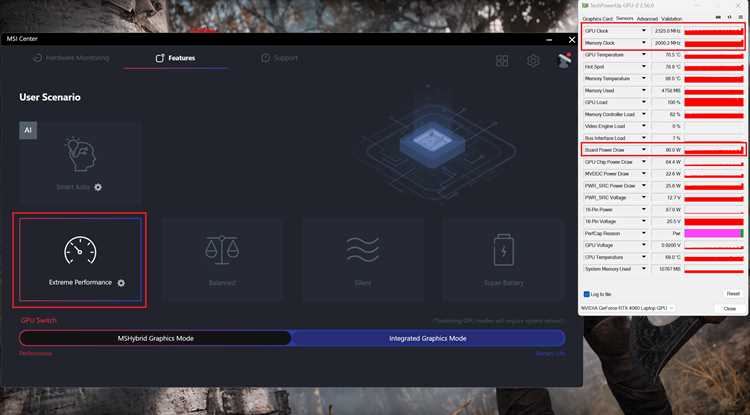Expand the Board Power Draw dropdown
Screen dimensions: 750x415
(644, 150)
